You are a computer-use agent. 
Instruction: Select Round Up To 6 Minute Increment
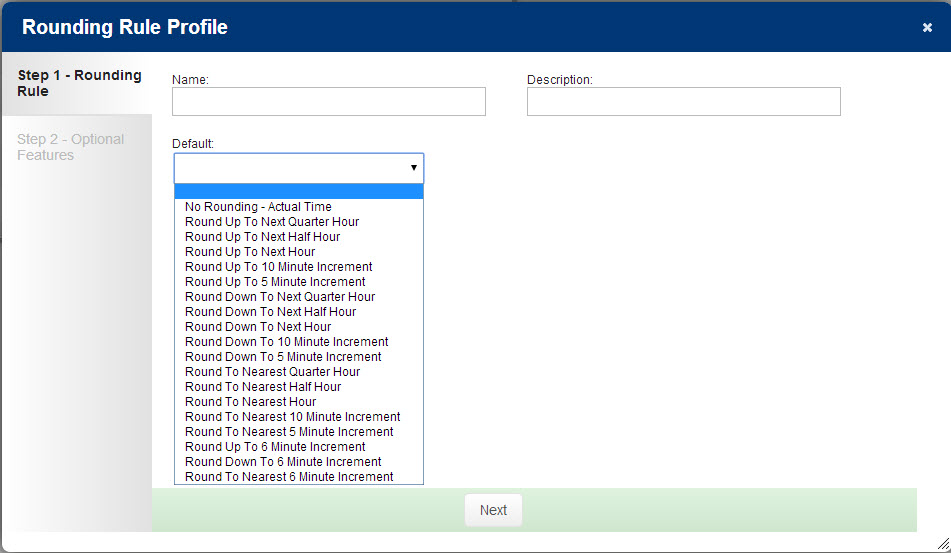[x=299, y=447]
